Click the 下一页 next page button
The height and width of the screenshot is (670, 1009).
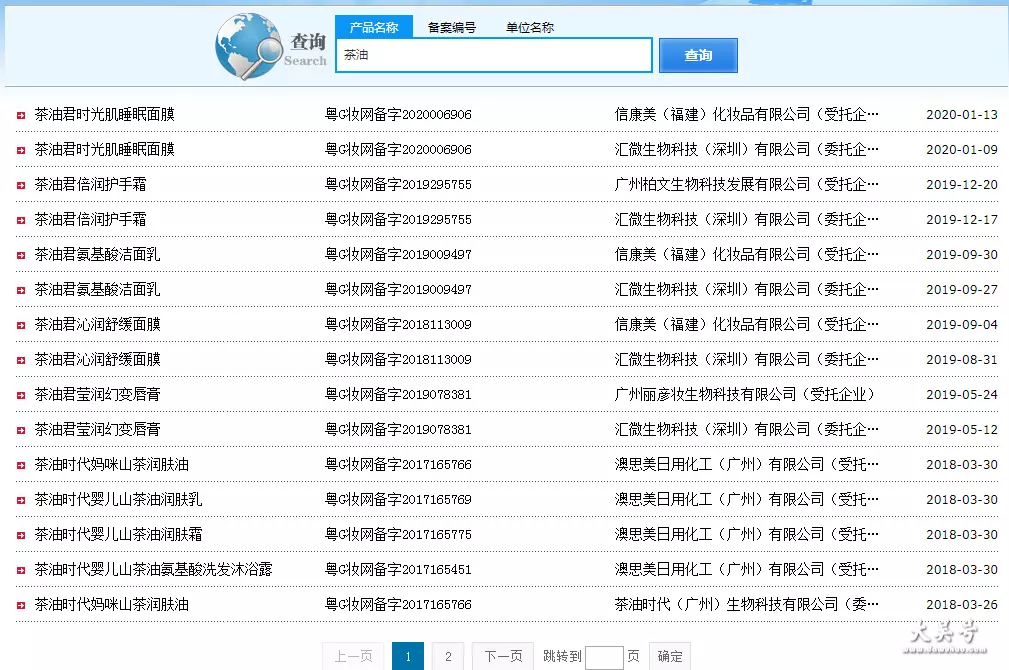coord(503,656)
